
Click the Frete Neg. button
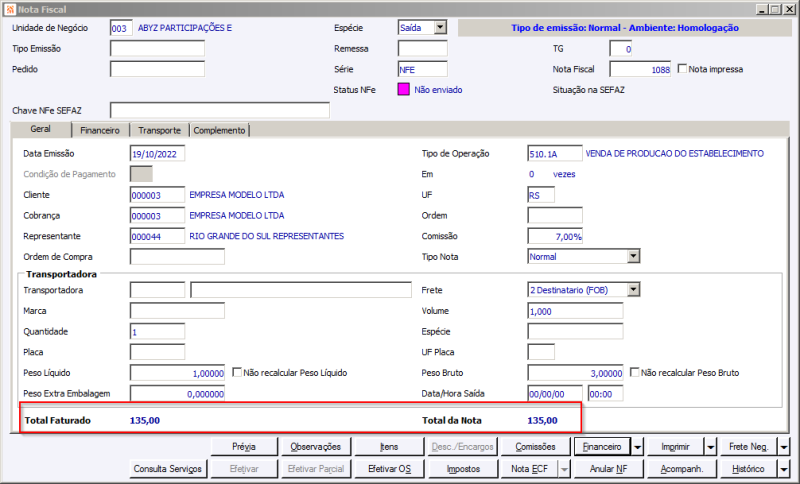[x=748, y=447]
